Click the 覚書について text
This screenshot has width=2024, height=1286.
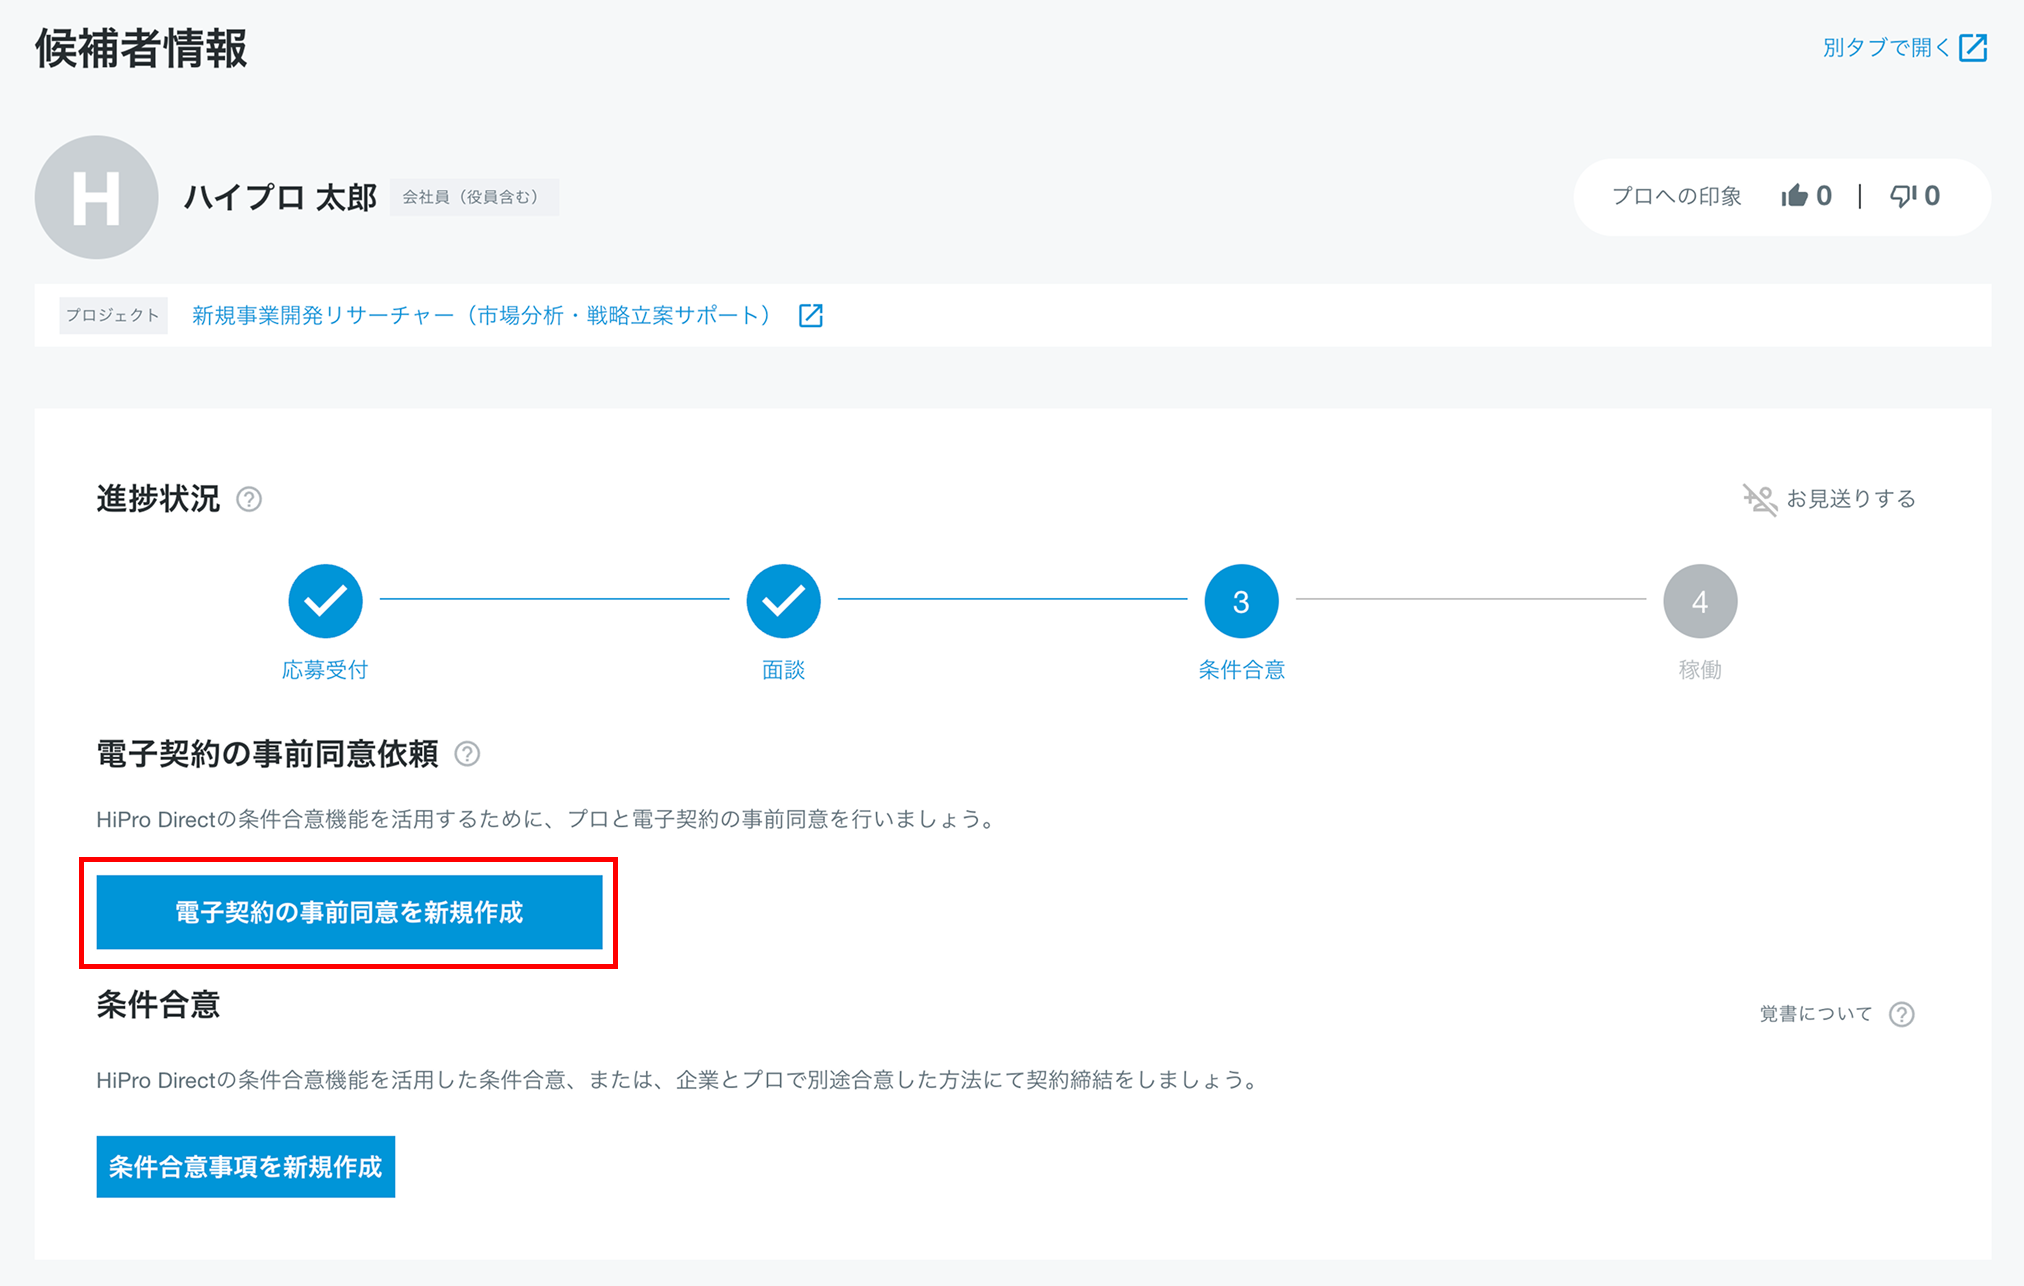1815,1014
